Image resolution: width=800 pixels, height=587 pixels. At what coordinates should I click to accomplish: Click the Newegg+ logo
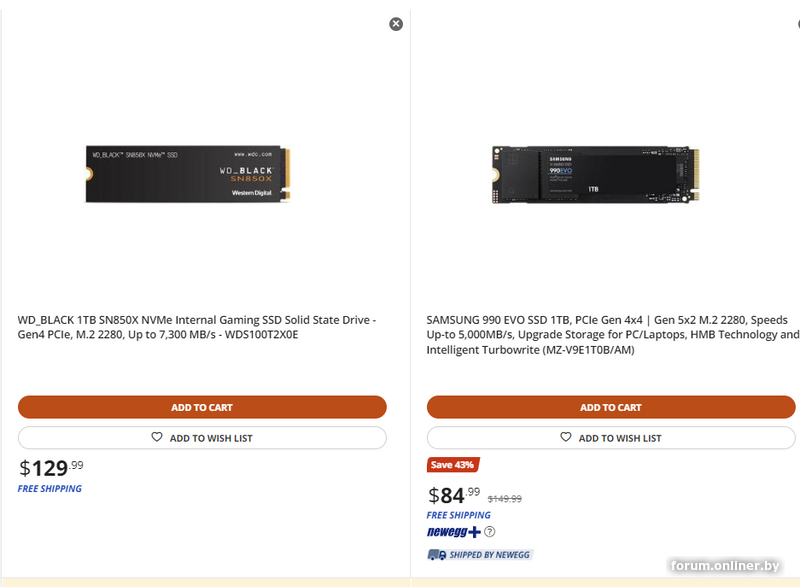tap(454, 532)
